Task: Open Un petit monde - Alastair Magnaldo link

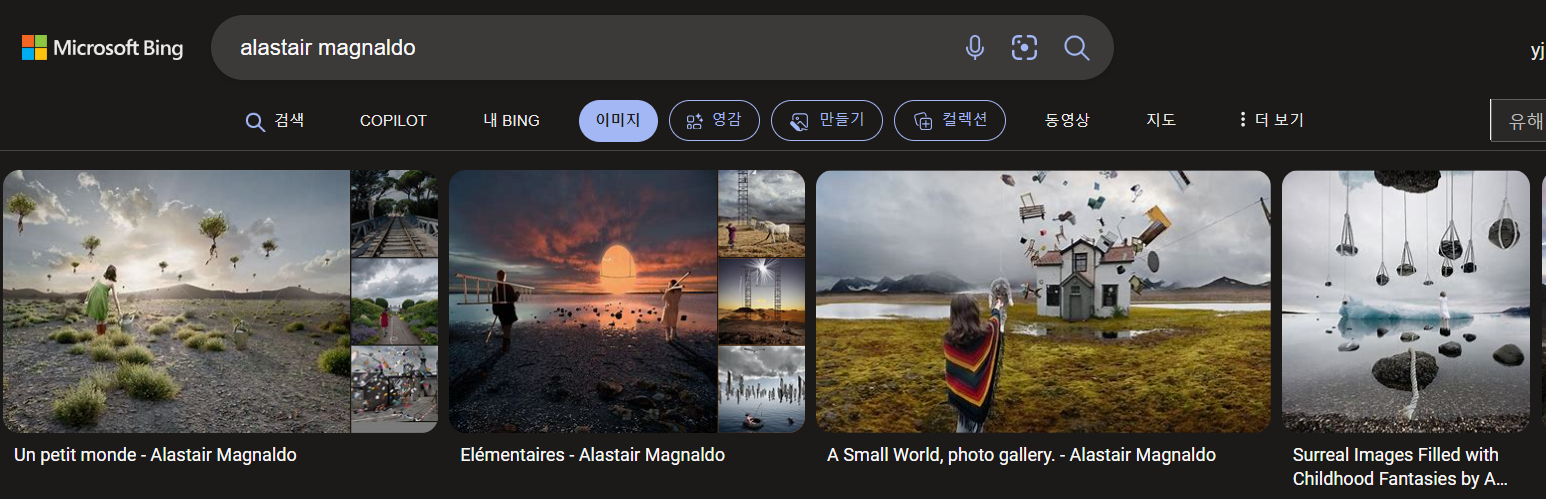Action: click(x=155, y=455)
